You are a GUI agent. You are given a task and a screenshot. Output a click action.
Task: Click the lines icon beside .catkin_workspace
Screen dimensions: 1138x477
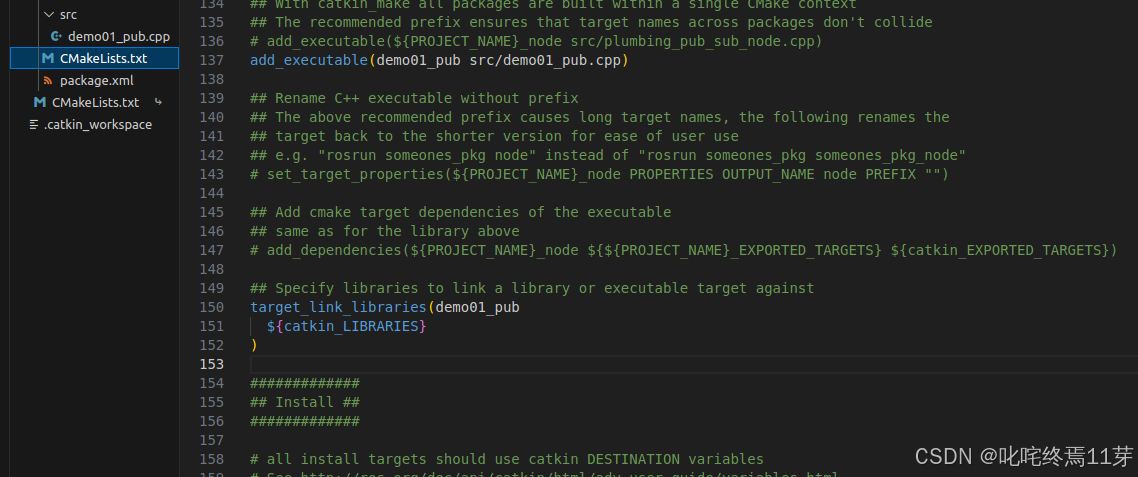(33, 125)
